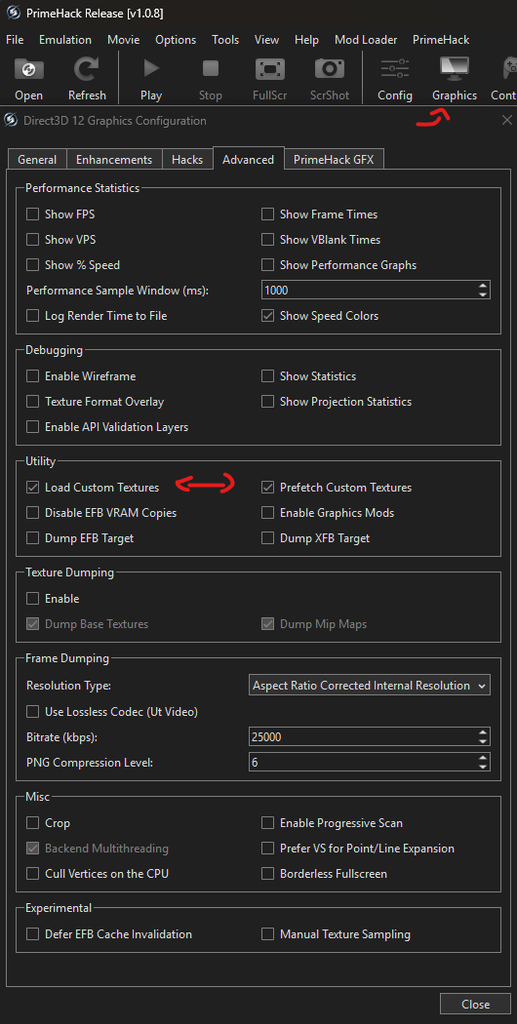Click the Controllers gamepad toolbar icon

coord(509,69)
